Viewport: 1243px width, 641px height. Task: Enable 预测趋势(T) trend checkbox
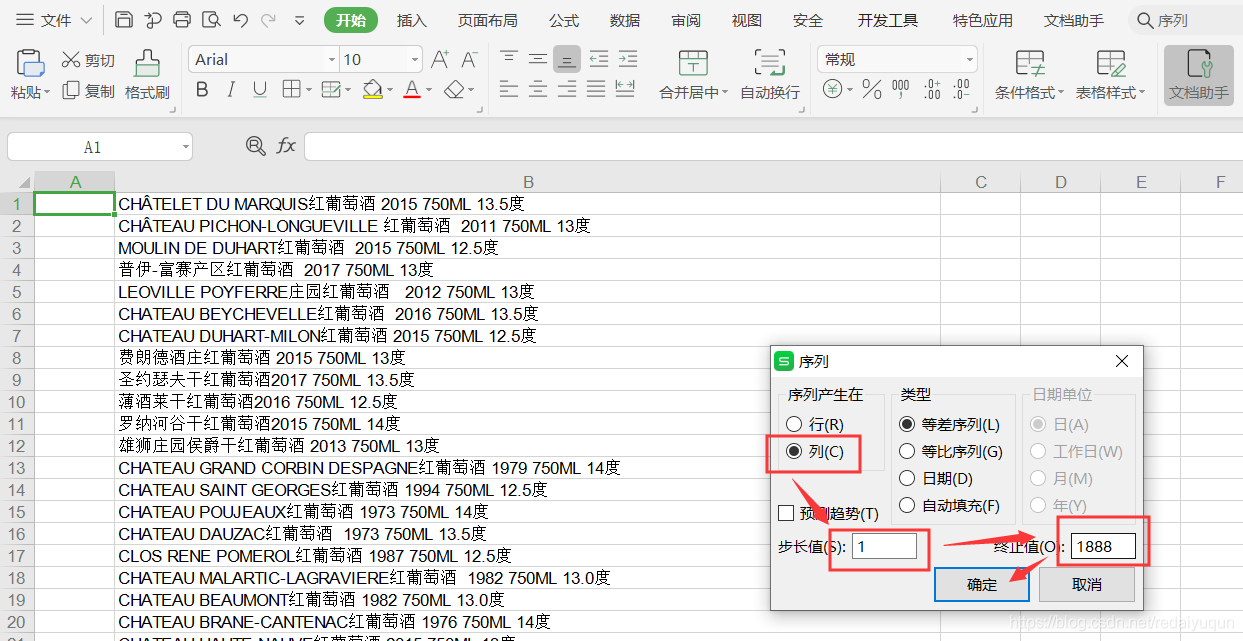(787, 513)
